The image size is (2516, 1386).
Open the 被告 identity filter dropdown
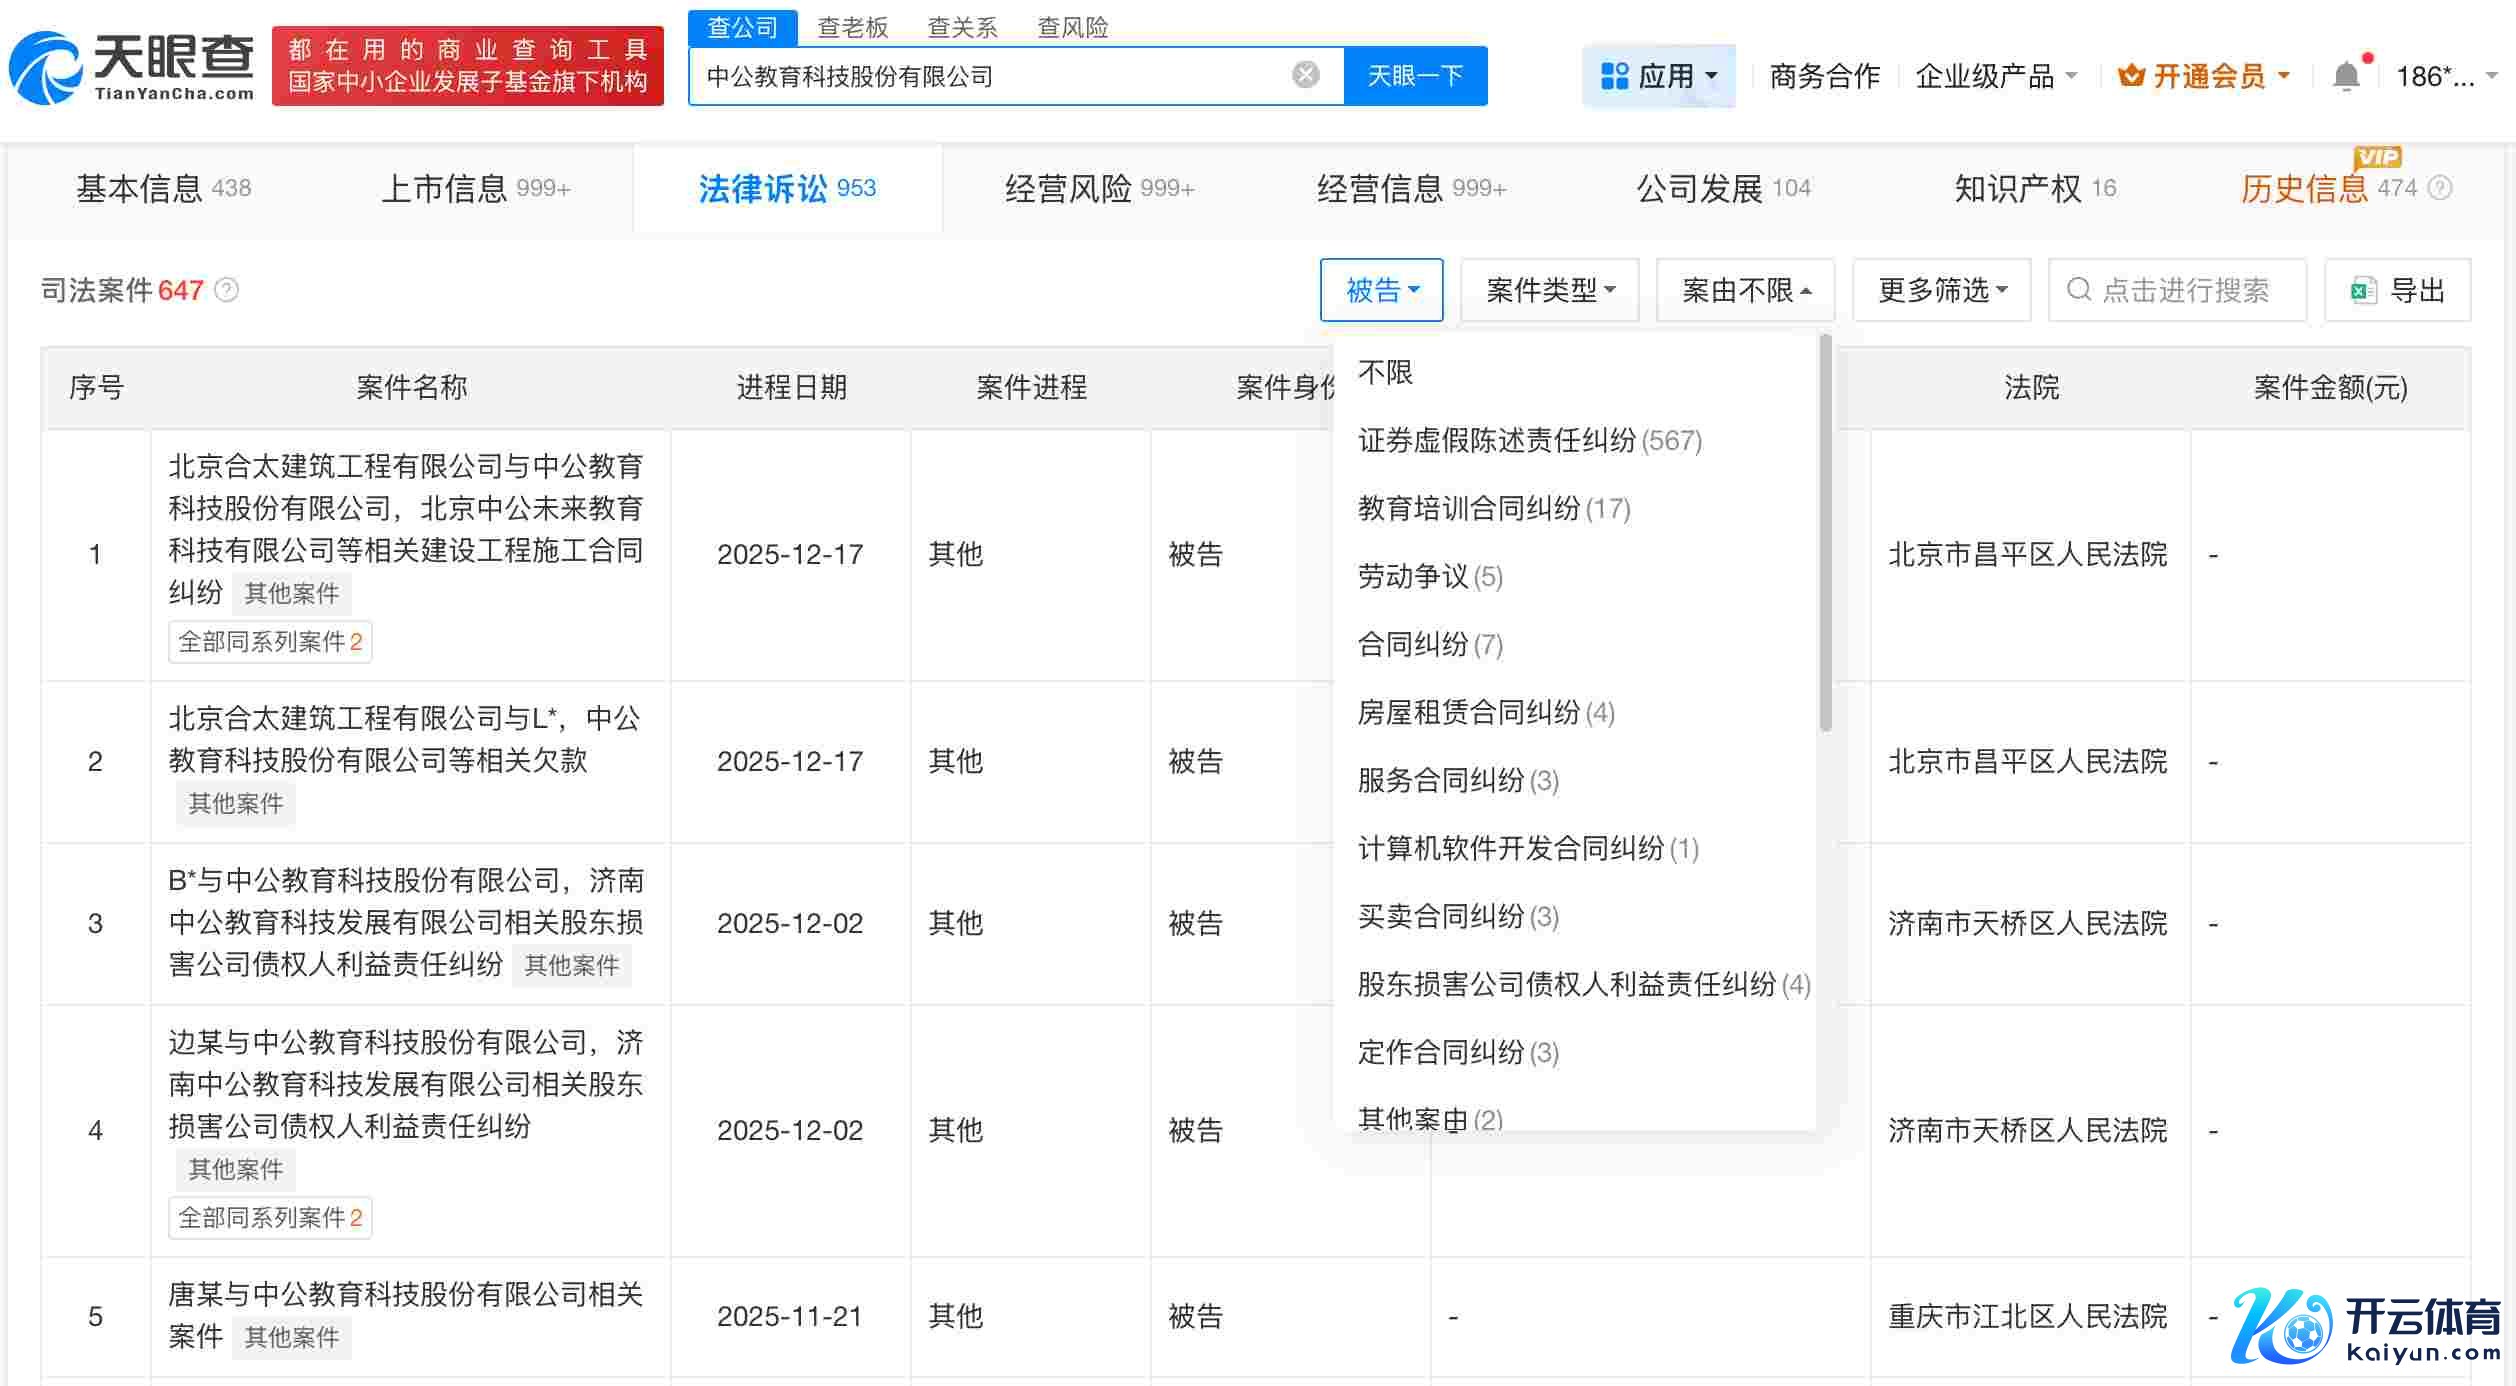coord(1381,290)
